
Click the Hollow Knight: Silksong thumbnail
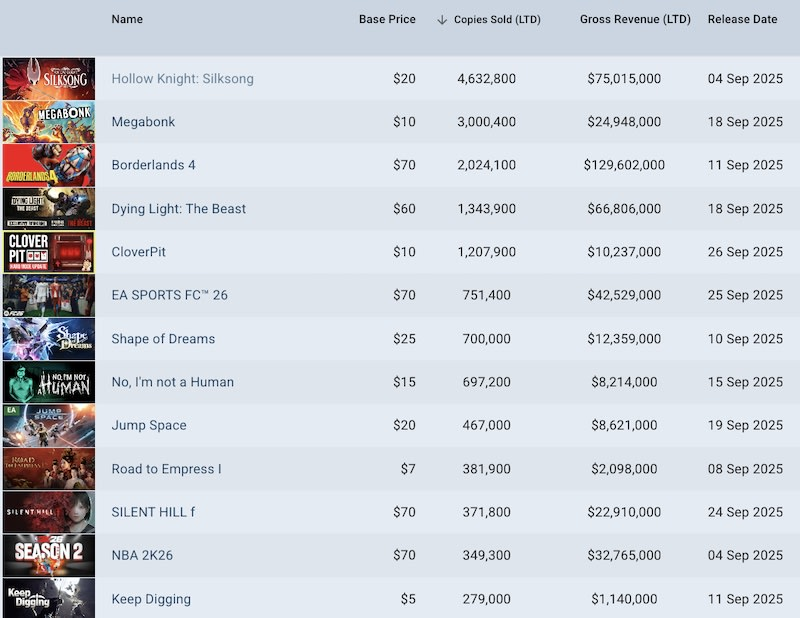click(x=49, y=79)
